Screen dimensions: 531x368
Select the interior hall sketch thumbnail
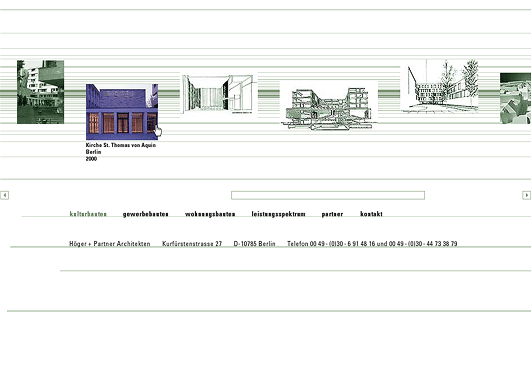coord(218,95)
